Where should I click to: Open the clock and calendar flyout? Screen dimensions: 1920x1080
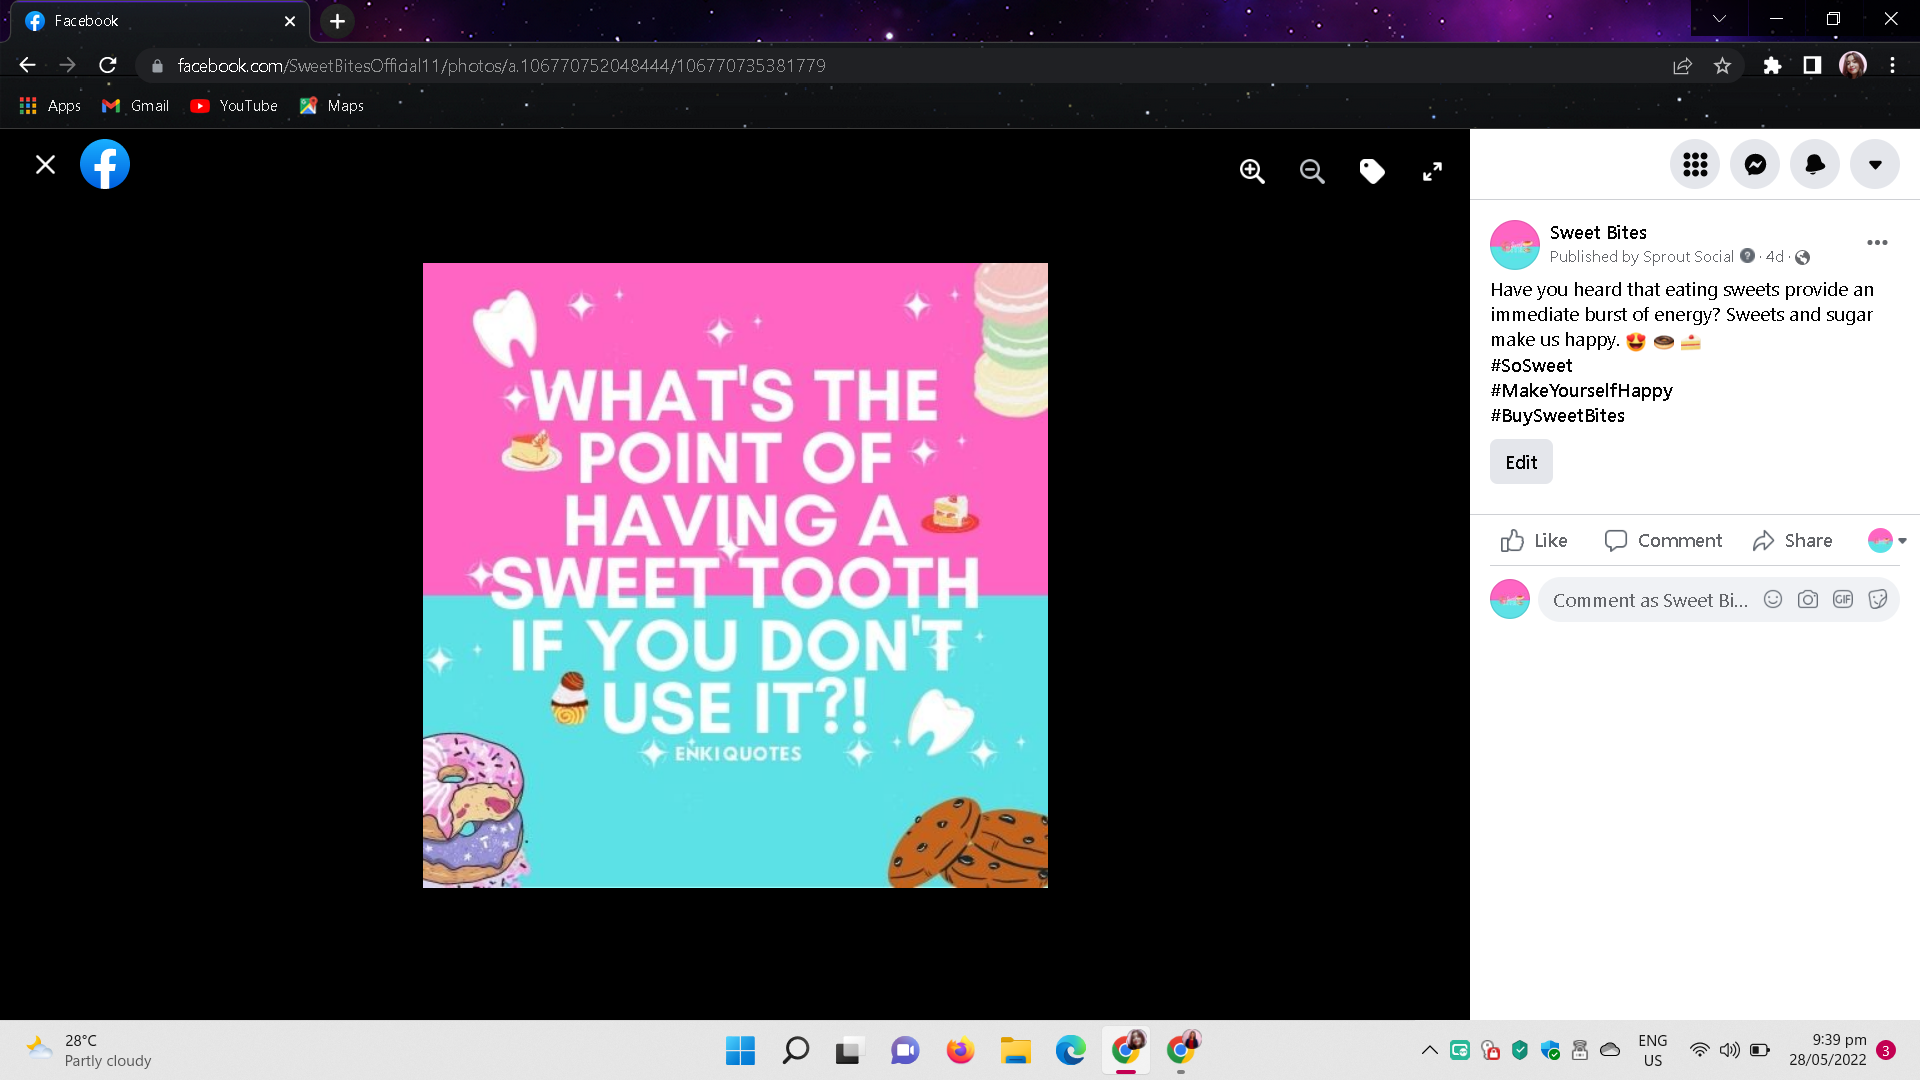1828,1051
